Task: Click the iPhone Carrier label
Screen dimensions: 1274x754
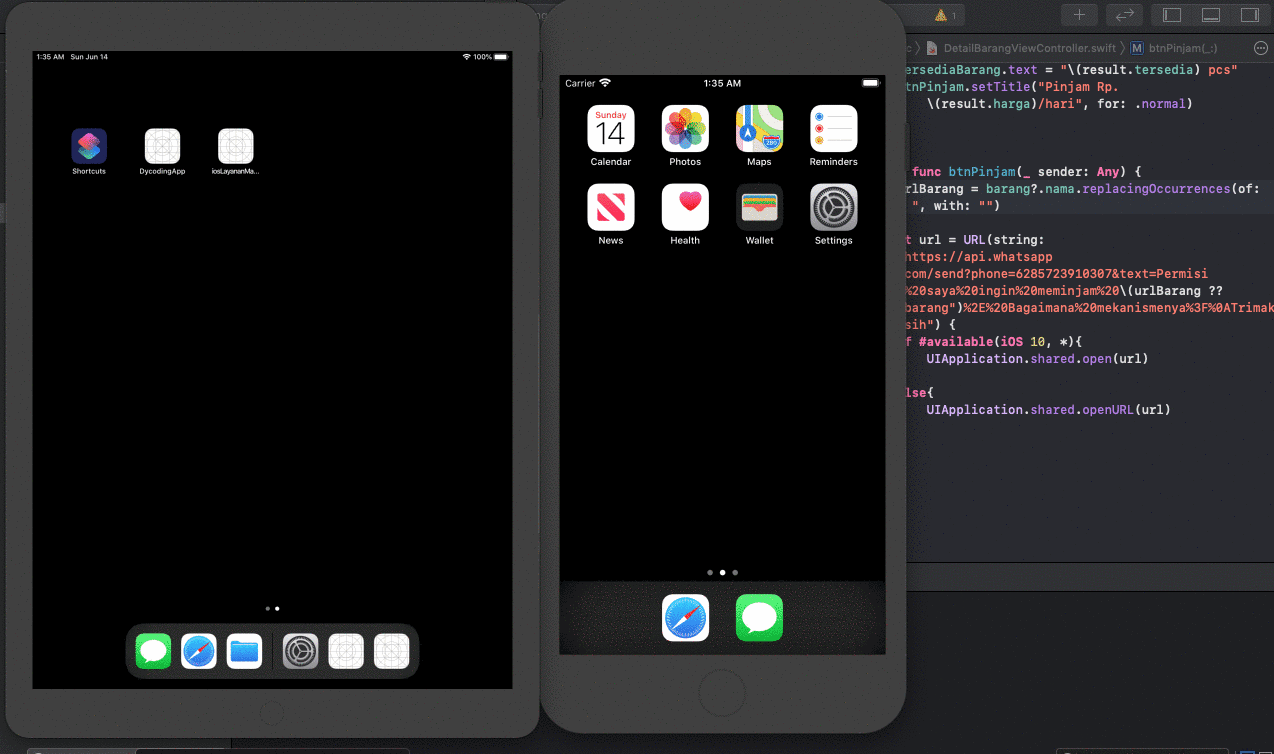Action: pyautogui.click(x=580, y=83)
